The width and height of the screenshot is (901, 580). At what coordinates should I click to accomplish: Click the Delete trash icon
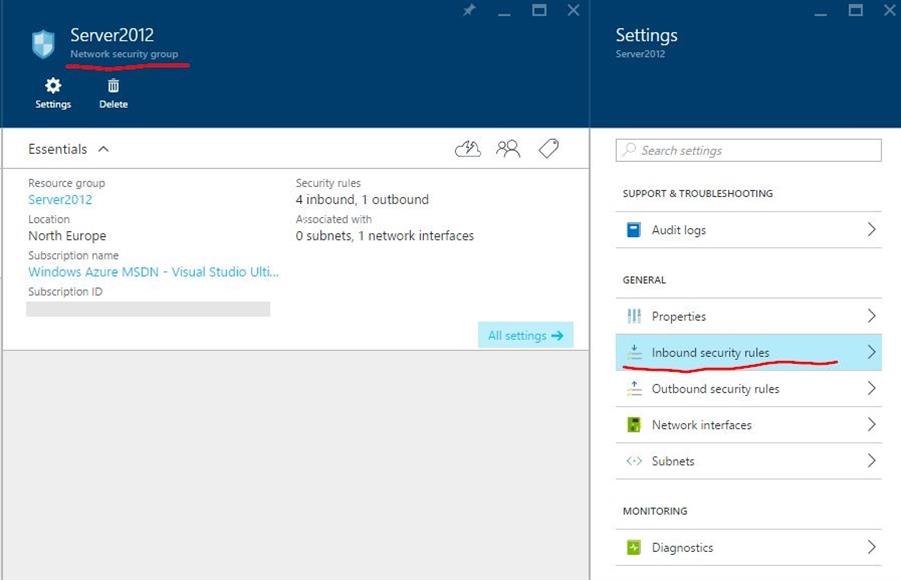pos(113,87)
